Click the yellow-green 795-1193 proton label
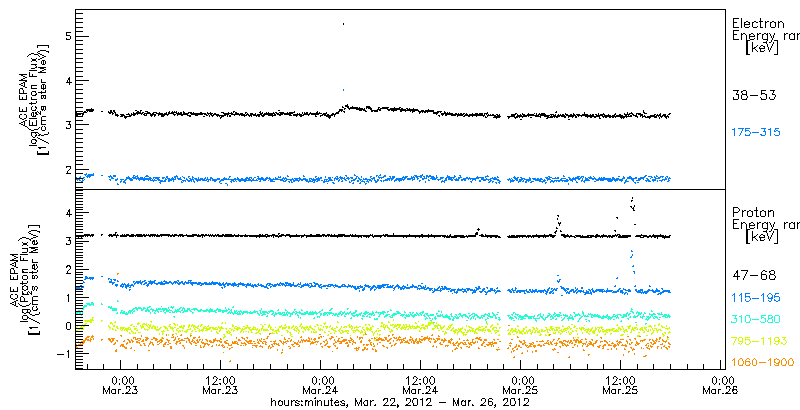Screen dimensions: 800x410 point(760,341)
